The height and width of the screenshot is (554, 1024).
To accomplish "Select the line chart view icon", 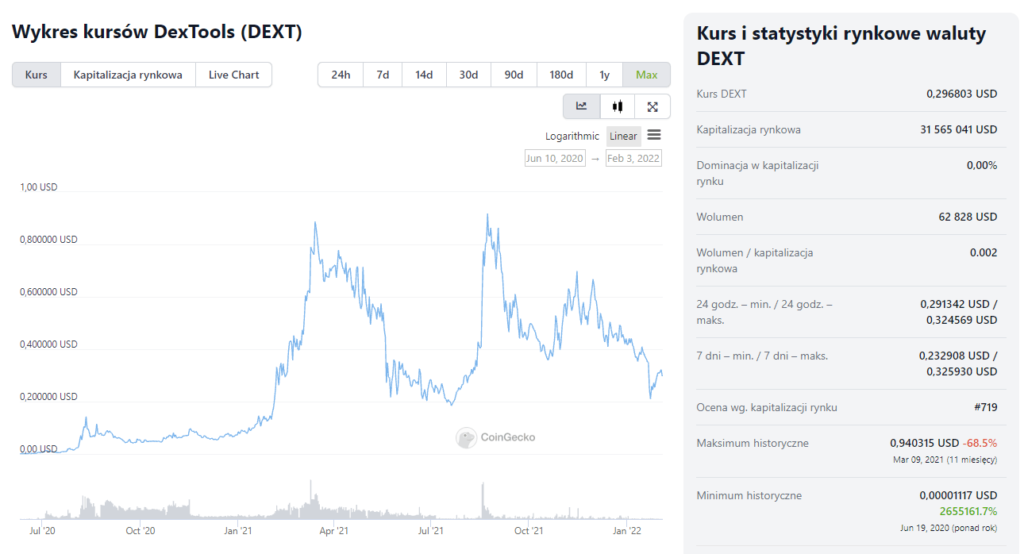I will tap(581, 106).
